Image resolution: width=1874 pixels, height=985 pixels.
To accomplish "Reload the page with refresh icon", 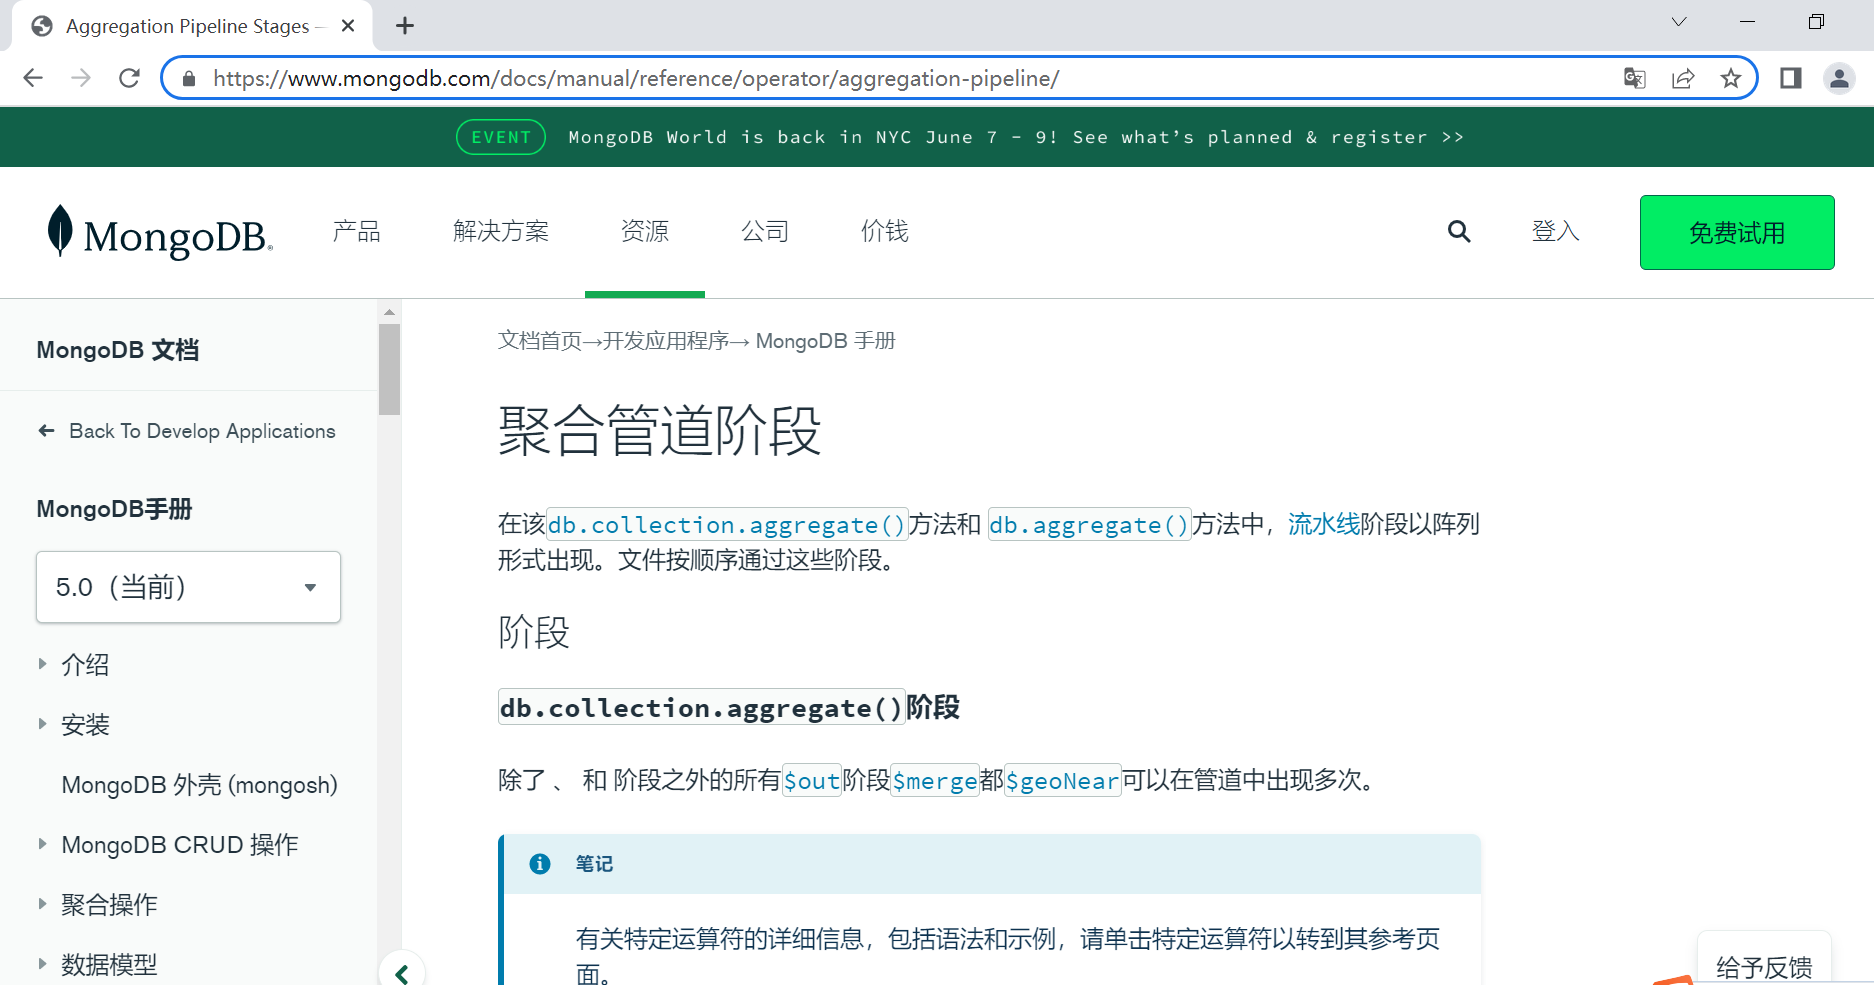I will tap(129, 78).
